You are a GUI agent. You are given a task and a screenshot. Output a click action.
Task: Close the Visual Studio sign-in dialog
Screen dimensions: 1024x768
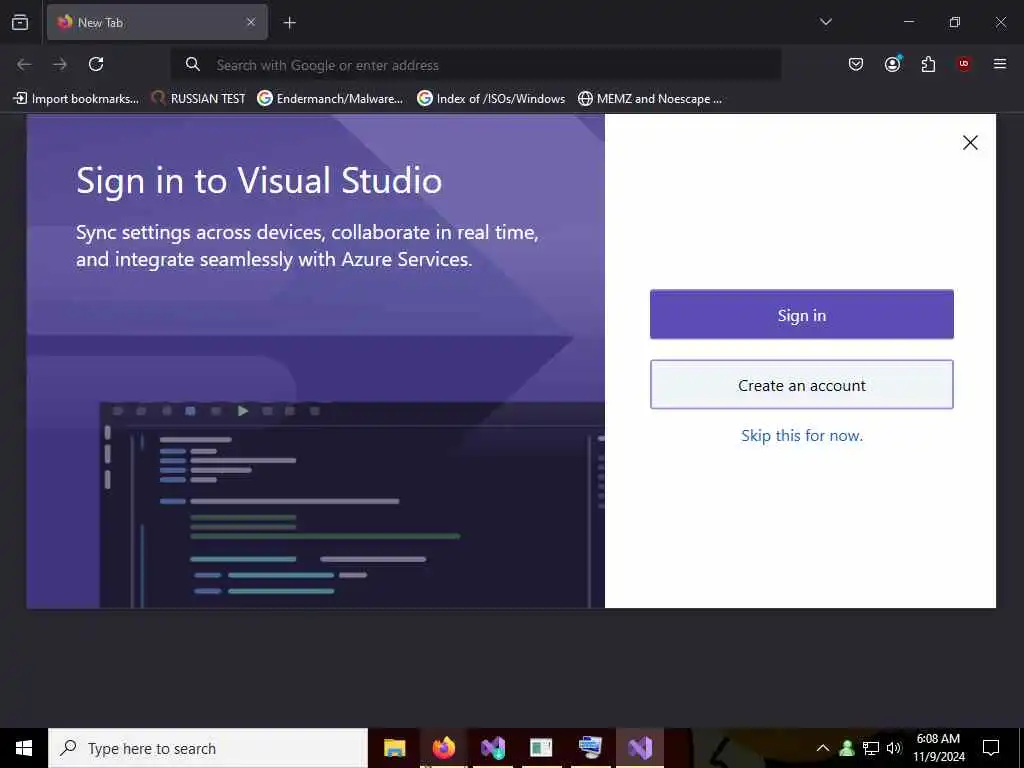coord(970,142)
